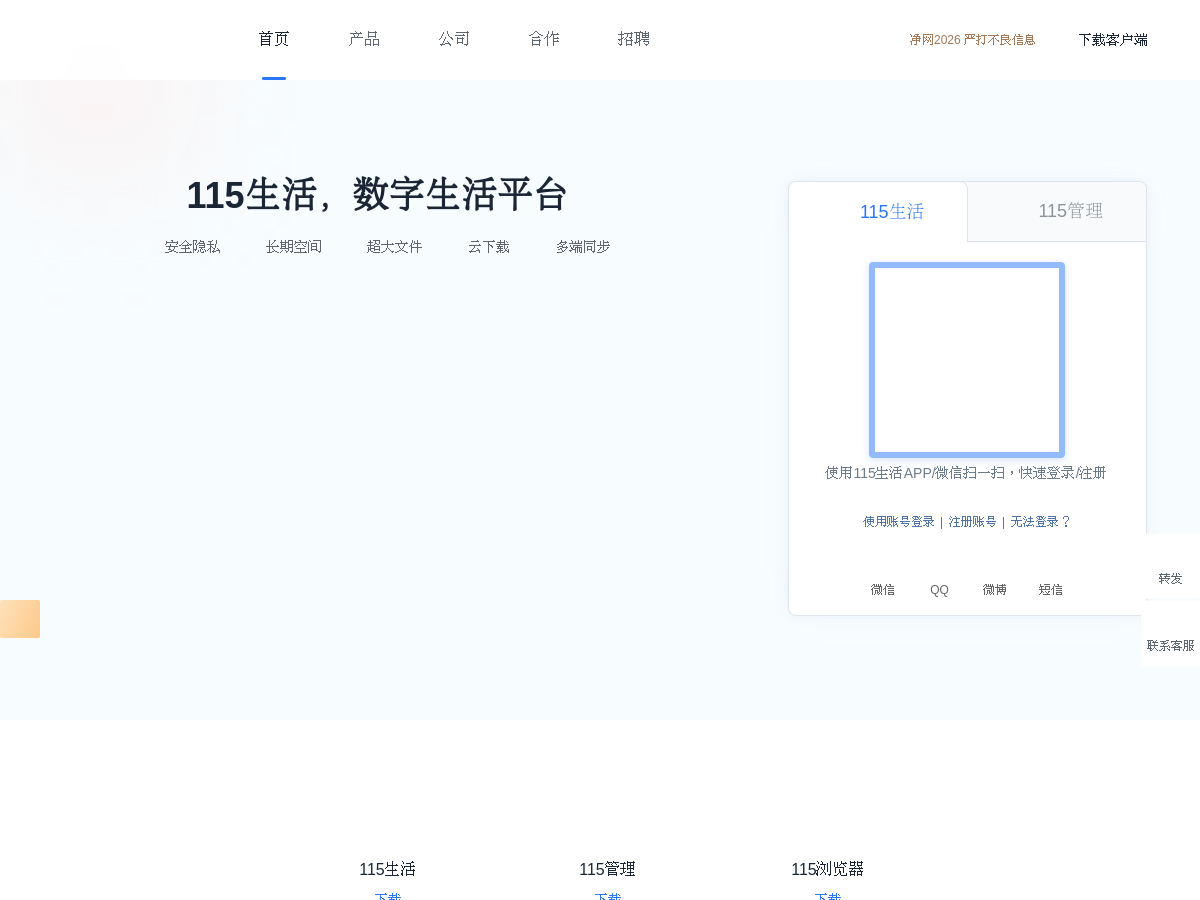This screenshot has width=1200, height=900.
Task: Switch to the 115生活 login tab
Action: tap(891, 211)
